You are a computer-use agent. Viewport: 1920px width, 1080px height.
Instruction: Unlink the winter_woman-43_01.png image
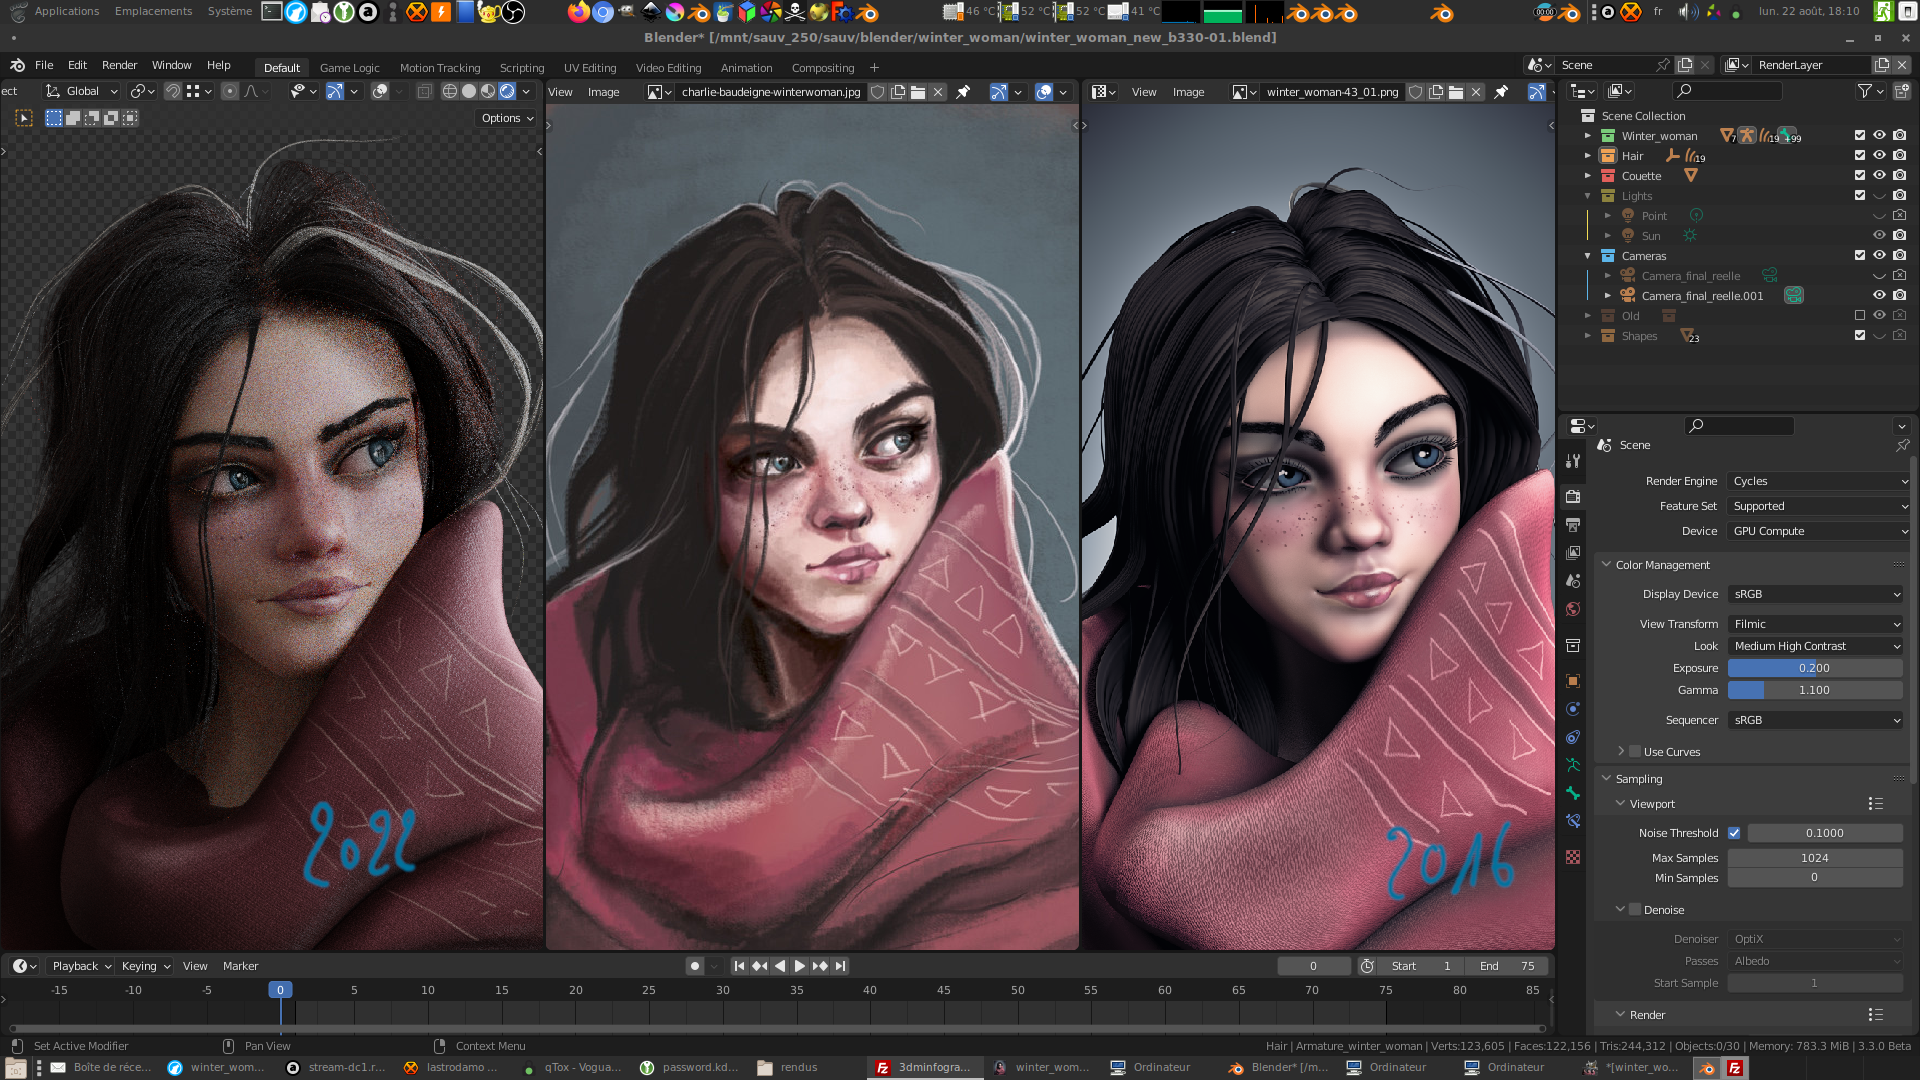(1476, 92)
